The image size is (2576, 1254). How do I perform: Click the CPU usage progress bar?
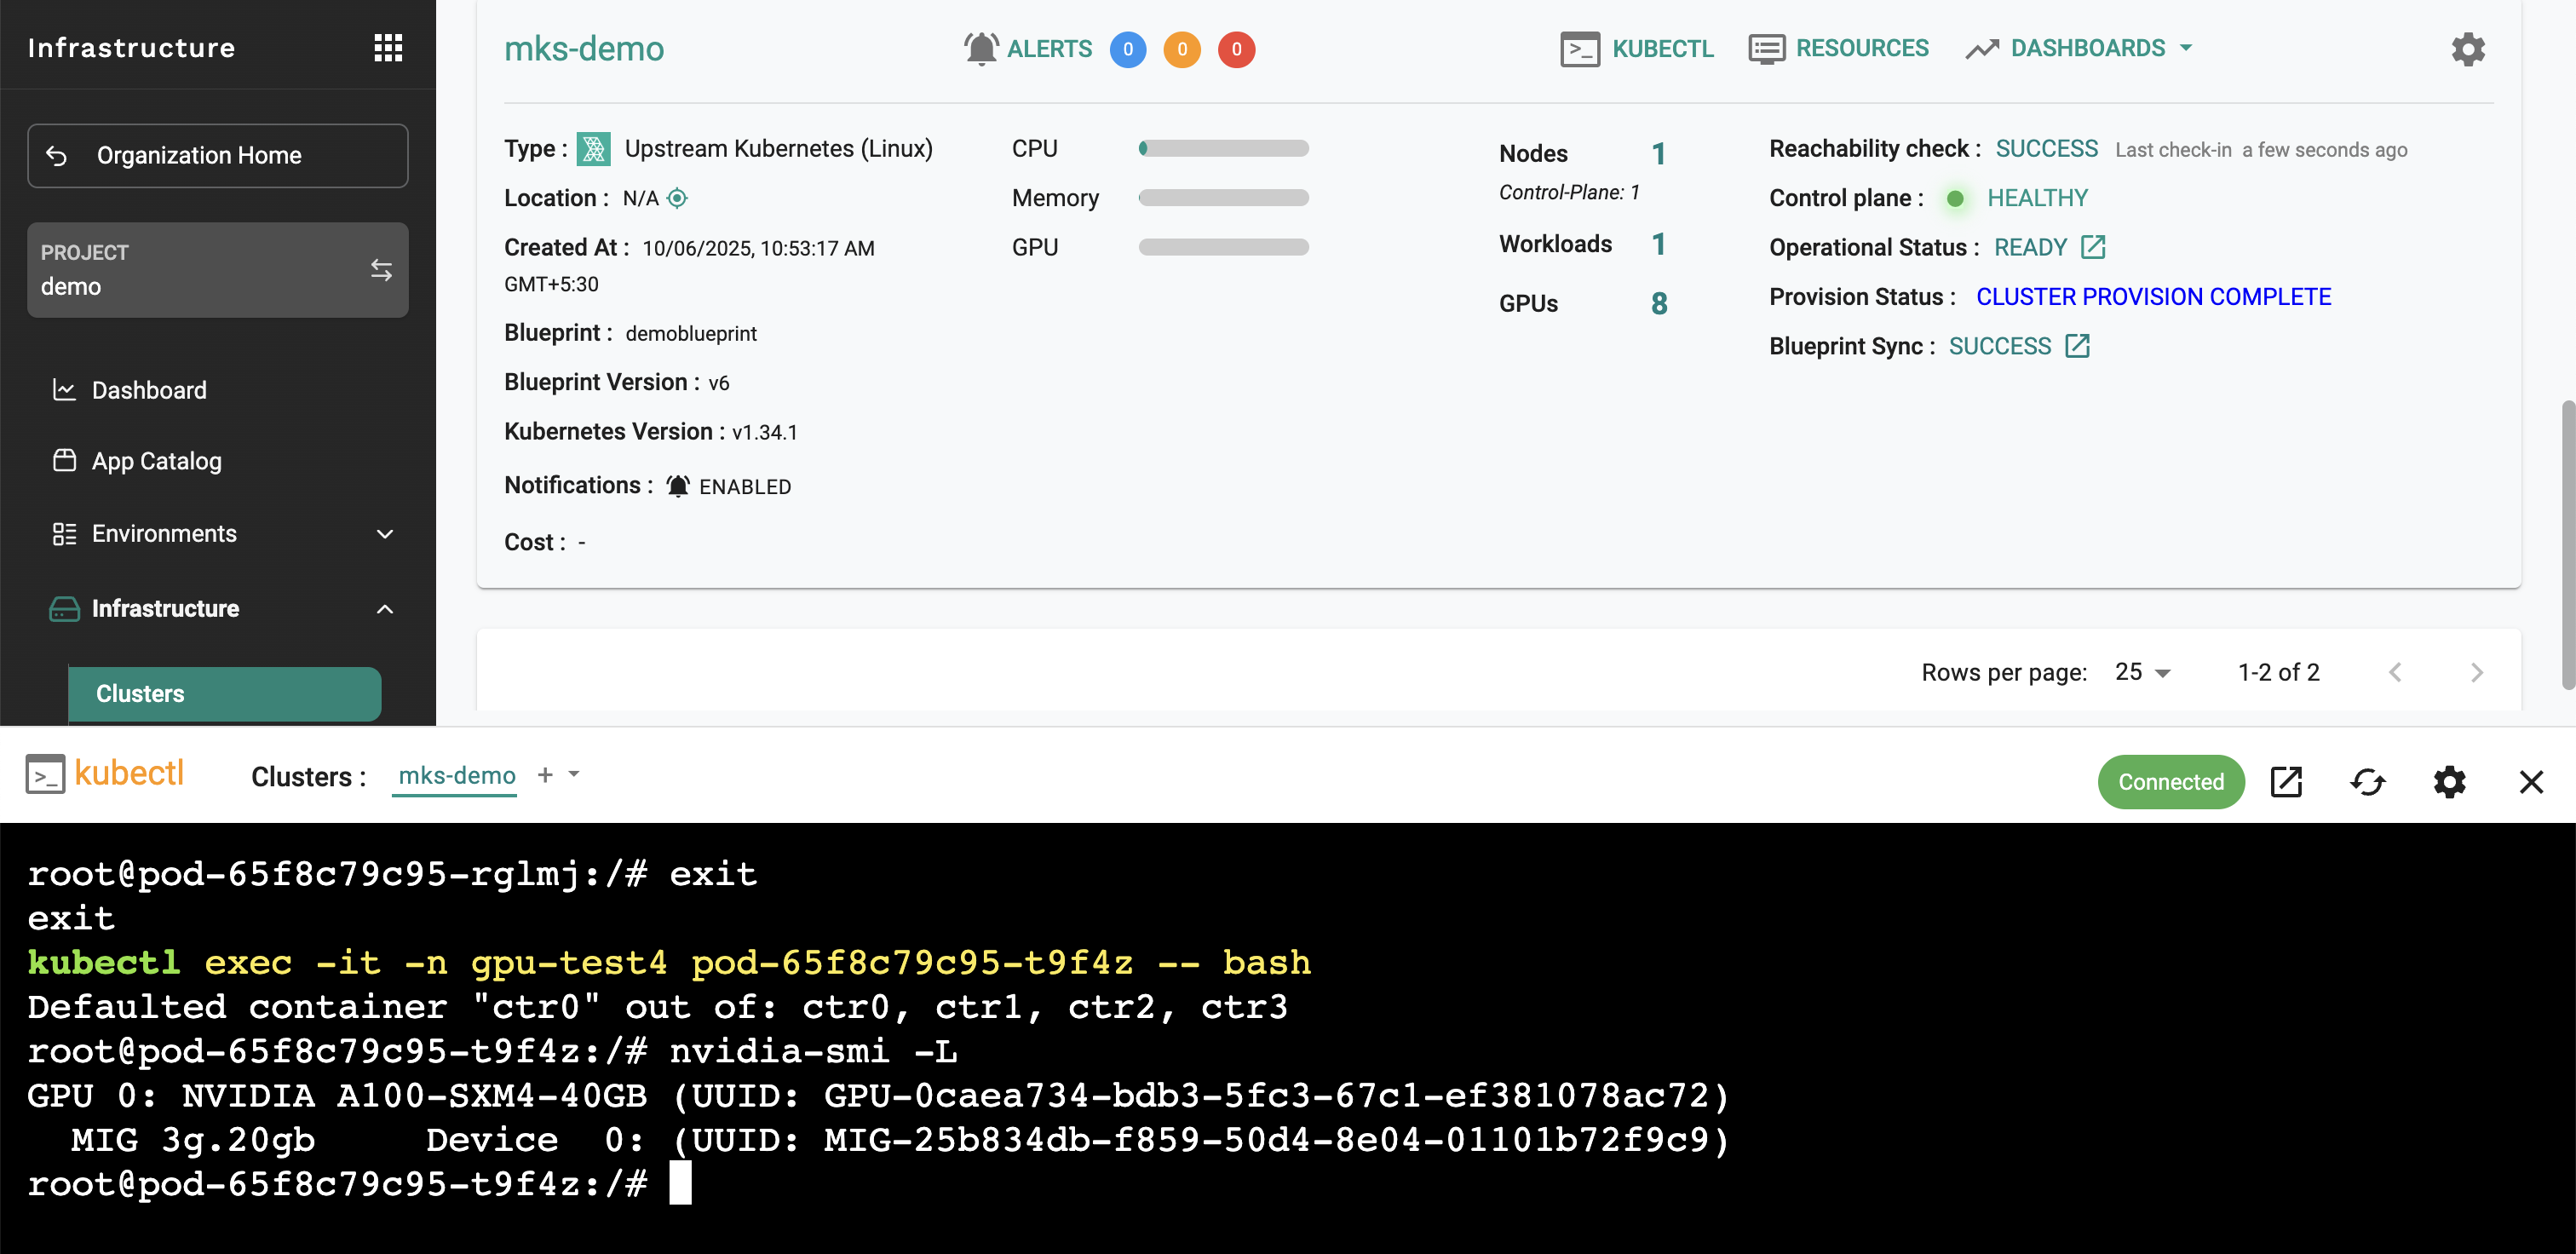(1223, 148)
